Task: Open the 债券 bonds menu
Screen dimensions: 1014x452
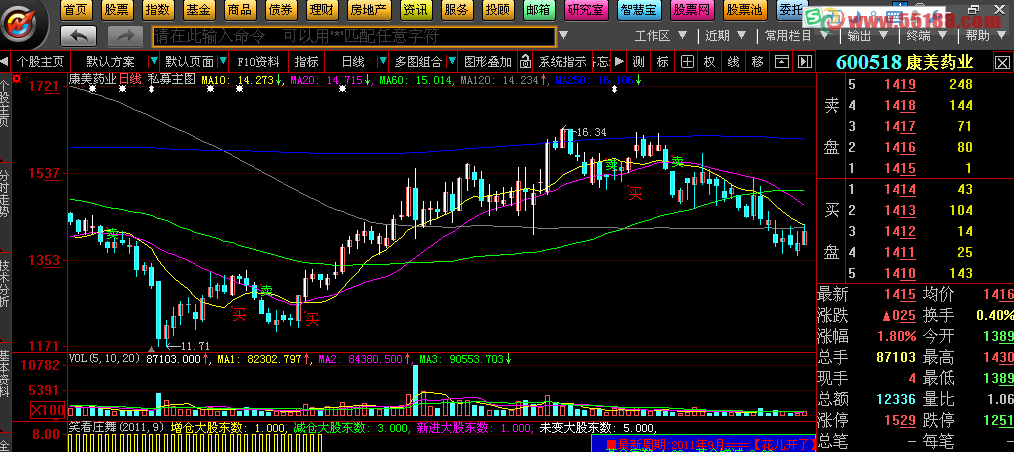Action: click(x=279, y=9)
